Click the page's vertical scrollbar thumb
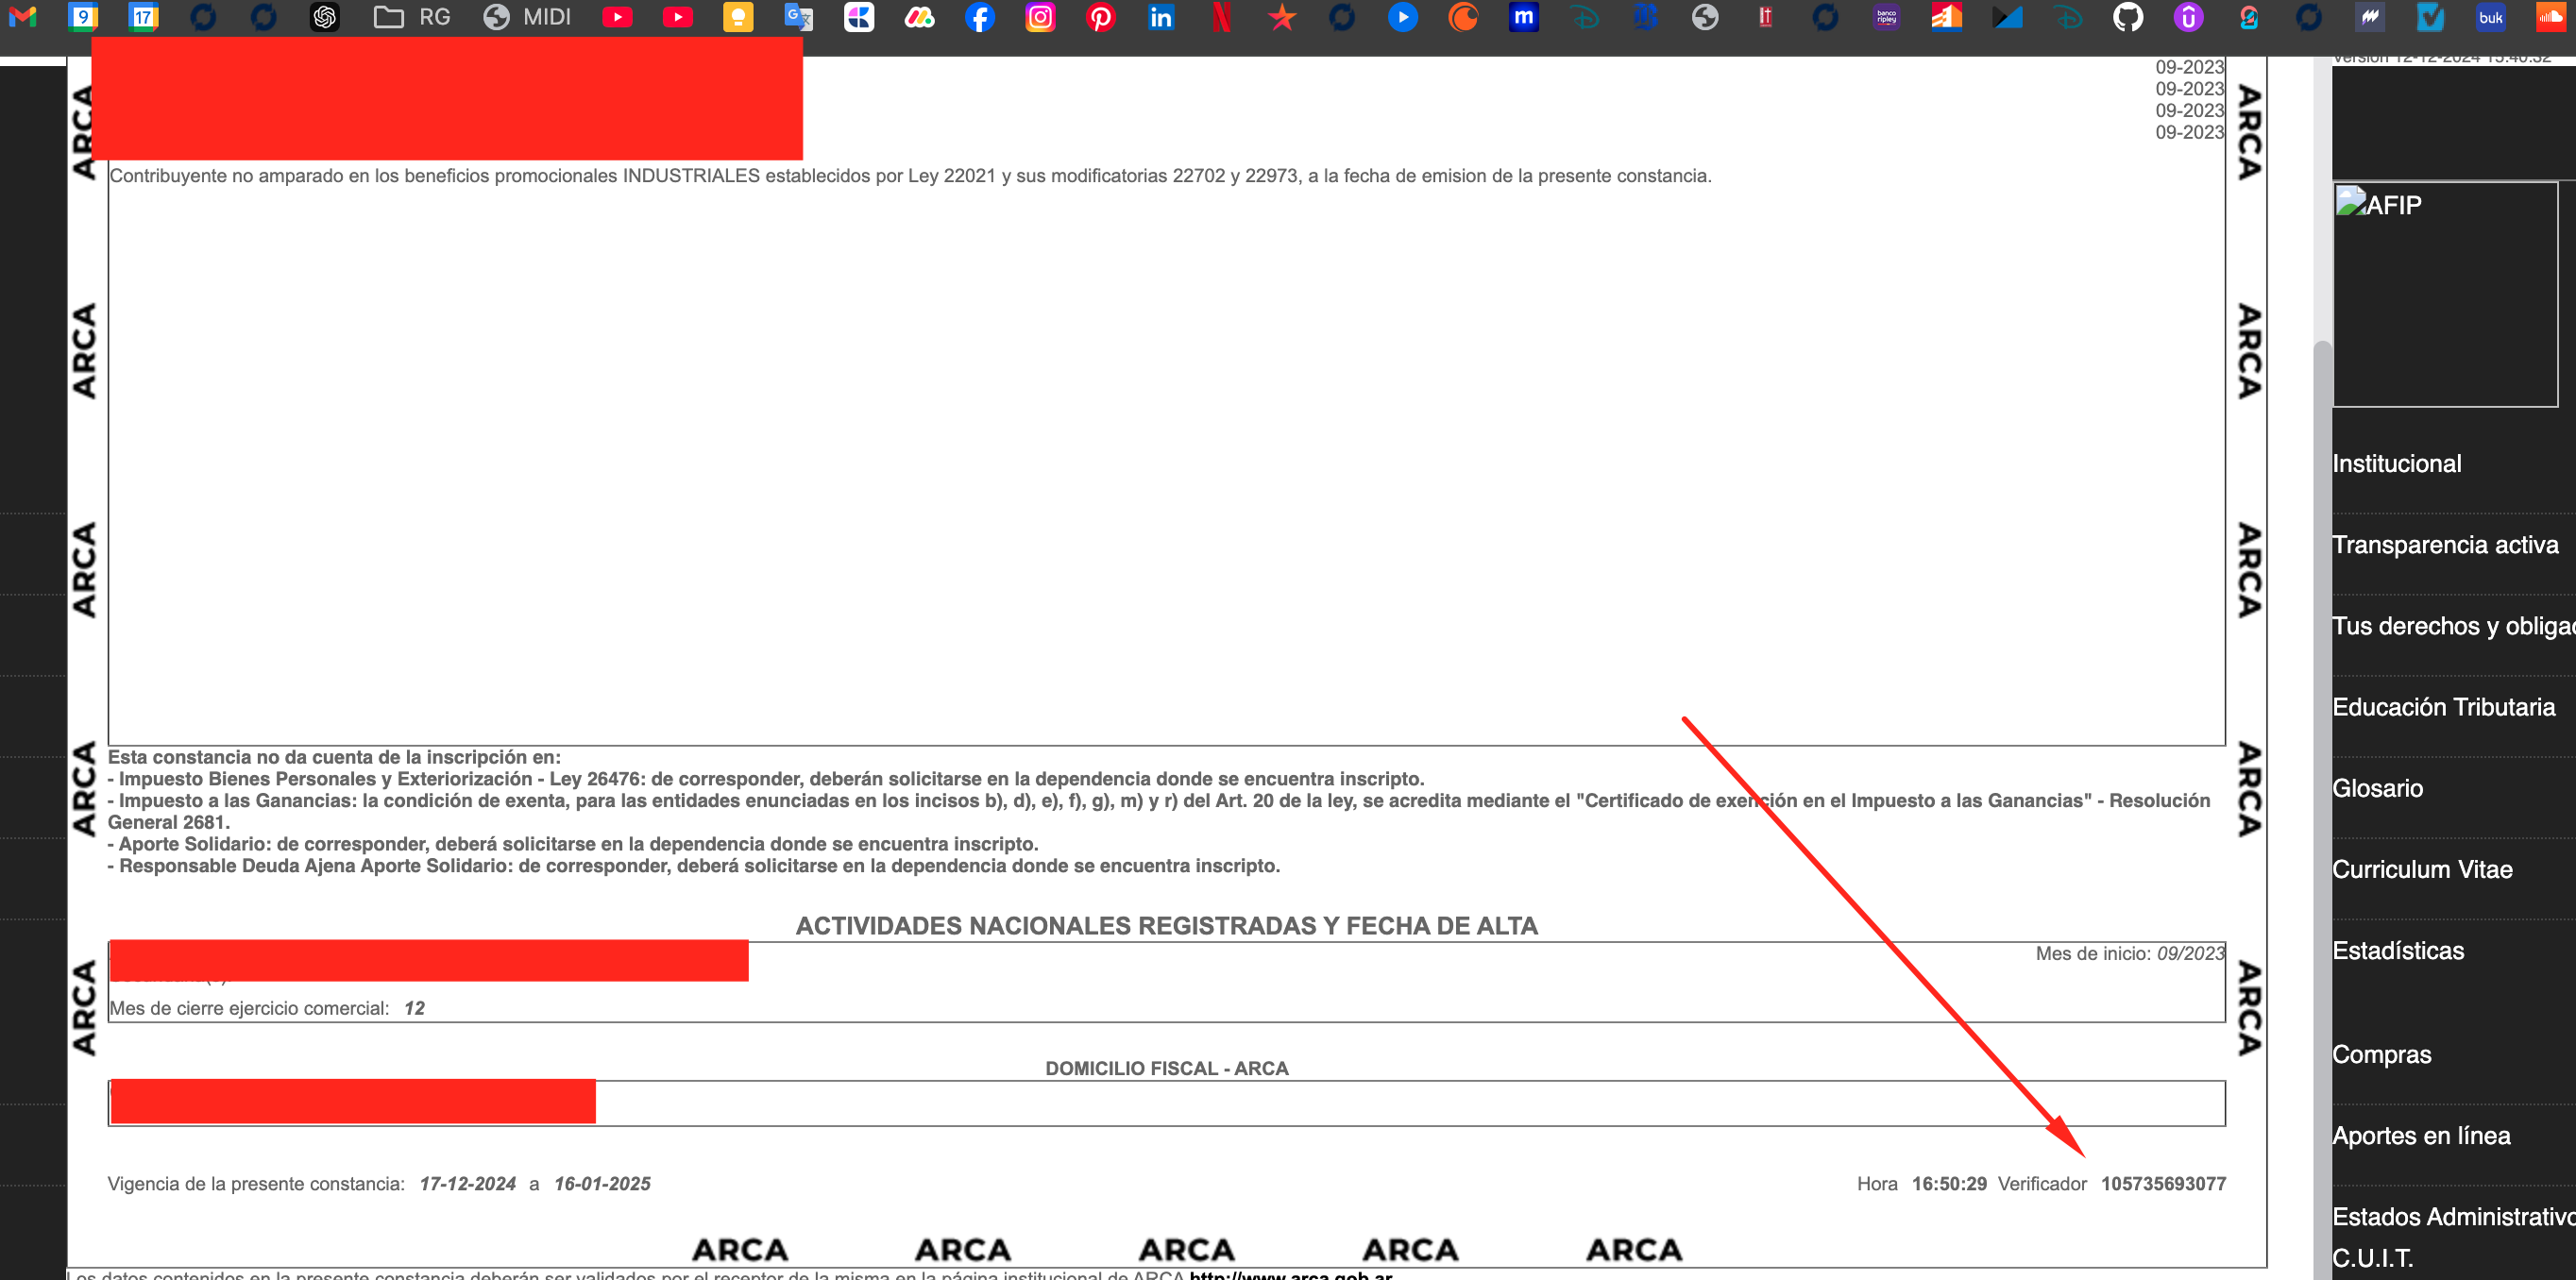The height and width of the screenshot is (1280, 2576). tap(2322, 800)
